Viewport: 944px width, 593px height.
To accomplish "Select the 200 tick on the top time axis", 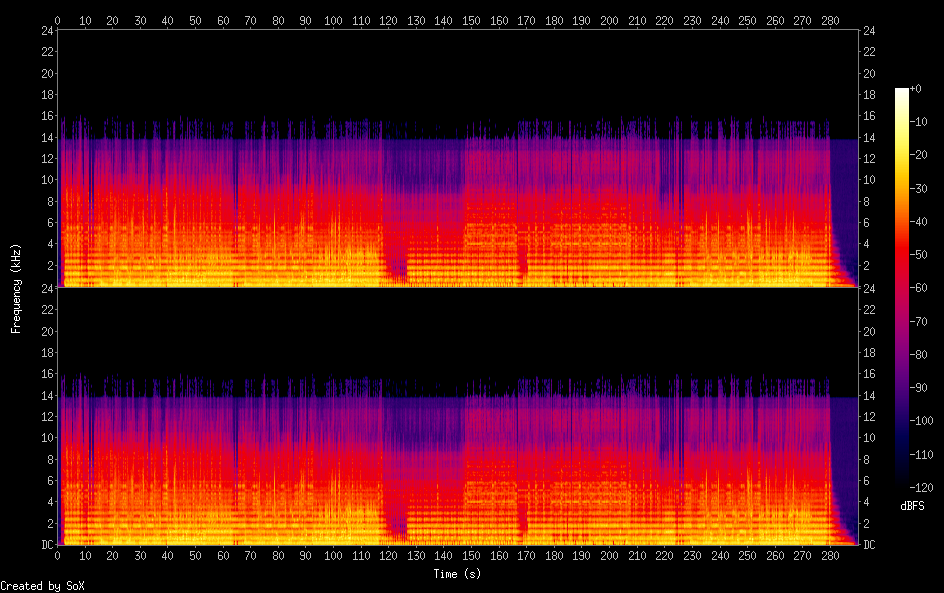I will (606, 20).
